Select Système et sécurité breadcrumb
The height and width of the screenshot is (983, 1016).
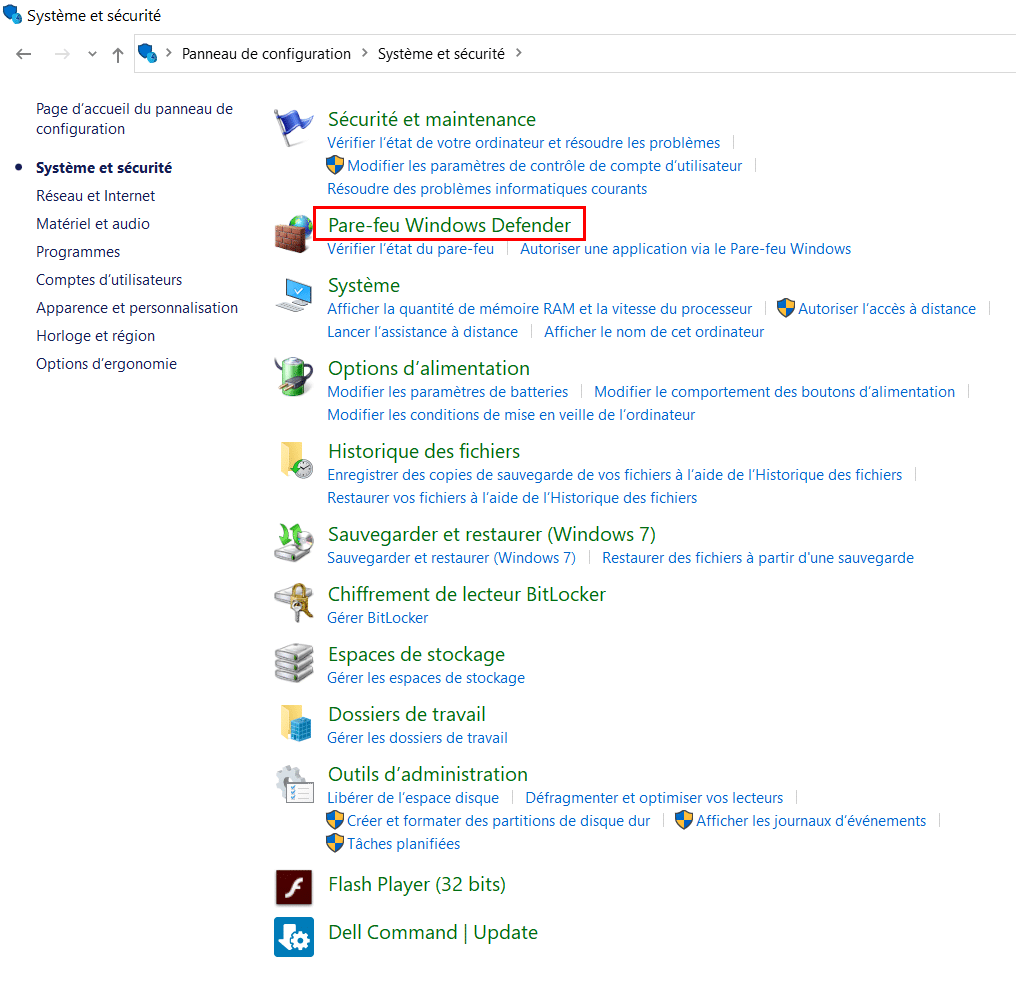pos(441,54)
